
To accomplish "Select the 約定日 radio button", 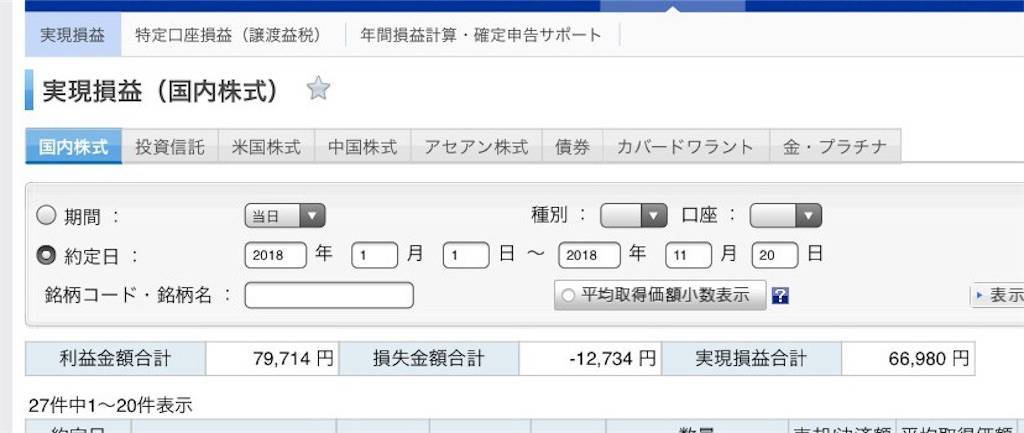I will click(x=46, y=255).
